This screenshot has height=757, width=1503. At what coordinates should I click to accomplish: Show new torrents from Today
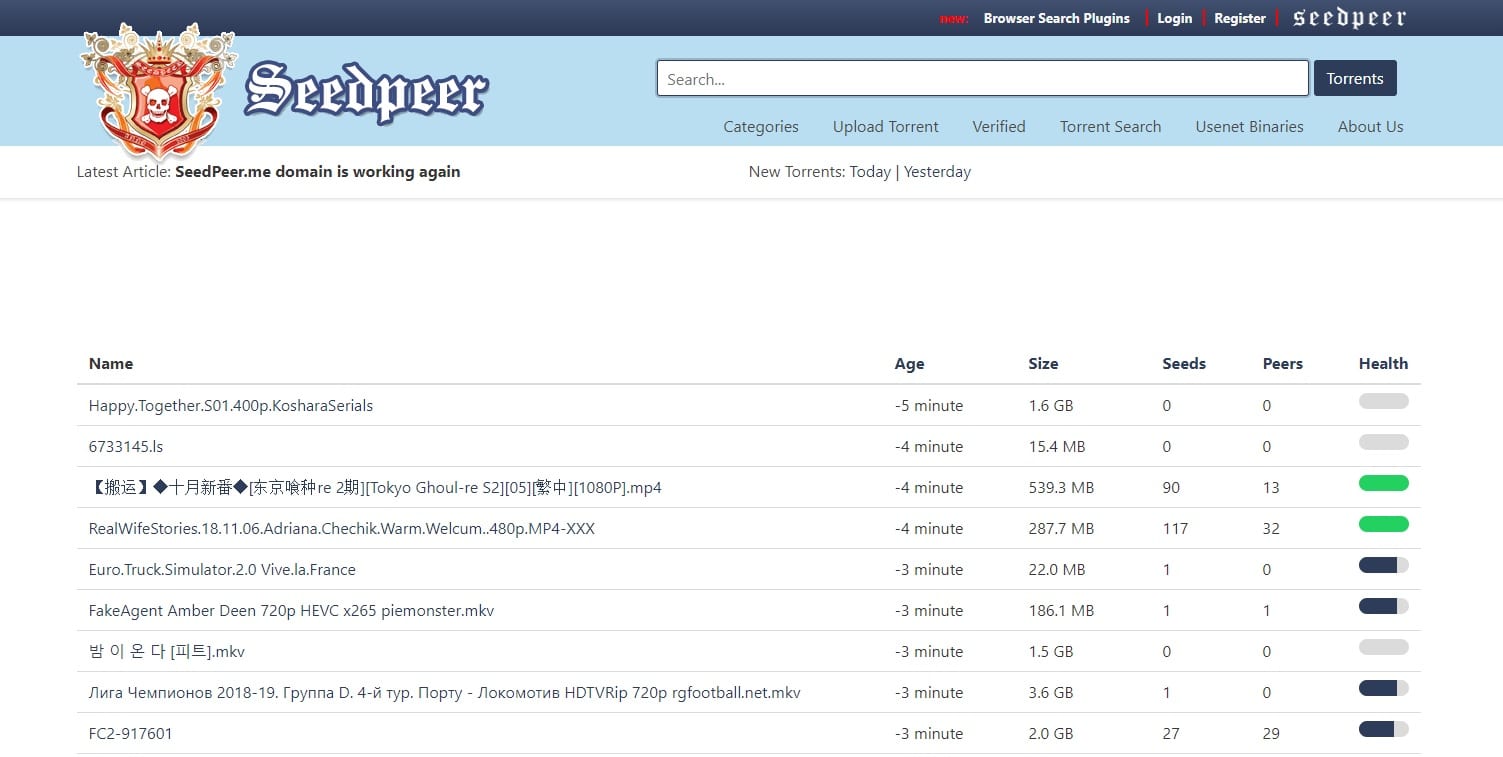pyautogui.click(x=870, y=172)
